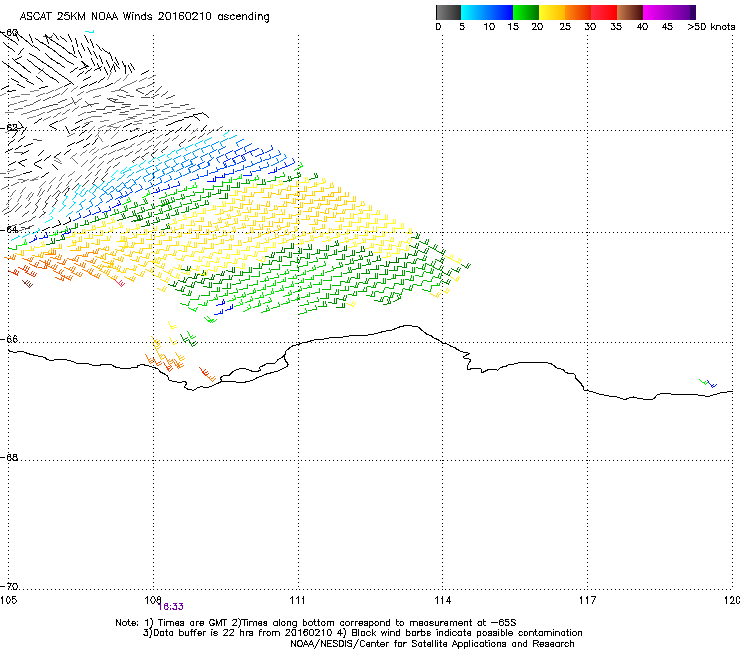The height and width of the screenshot is (650, 740).
Task: Select the green 15-20 knots color band
Action: (526, 12)
